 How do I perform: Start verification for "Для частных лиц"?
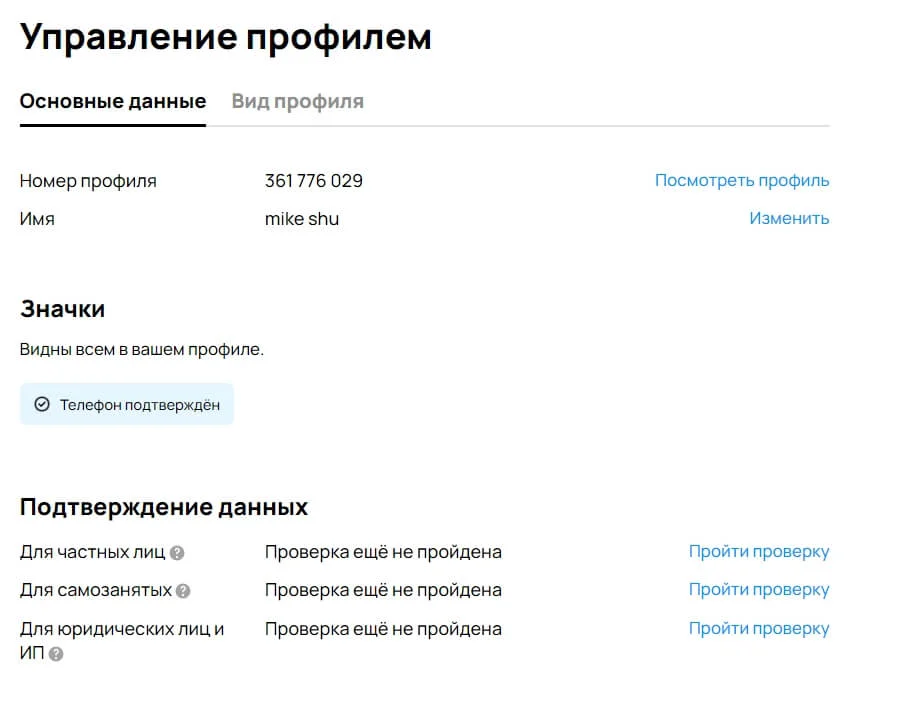(x=758, y=552)
